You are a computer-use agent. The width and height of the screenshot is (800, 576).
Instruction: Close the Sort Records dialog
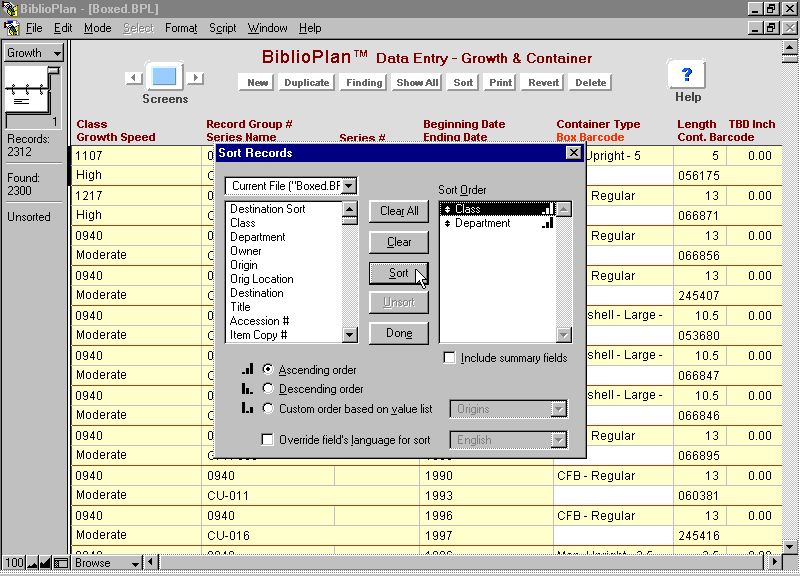pos(573,152)
